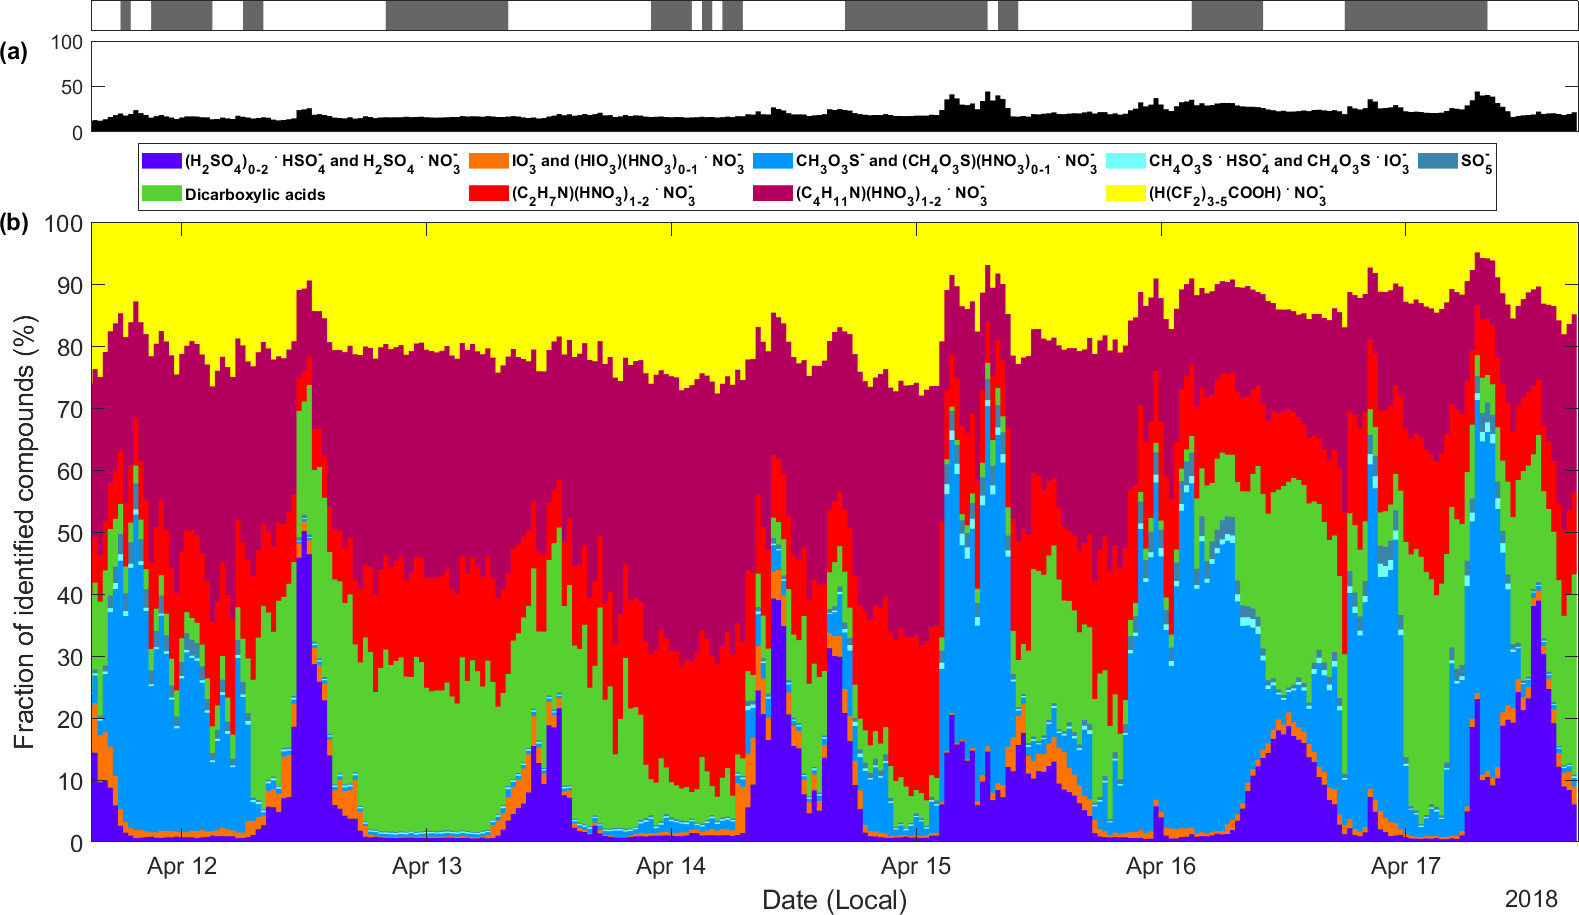1579x915 pixels.
Task: Click the Date (Local) x-axis title
Action: [x=834, y=900]
